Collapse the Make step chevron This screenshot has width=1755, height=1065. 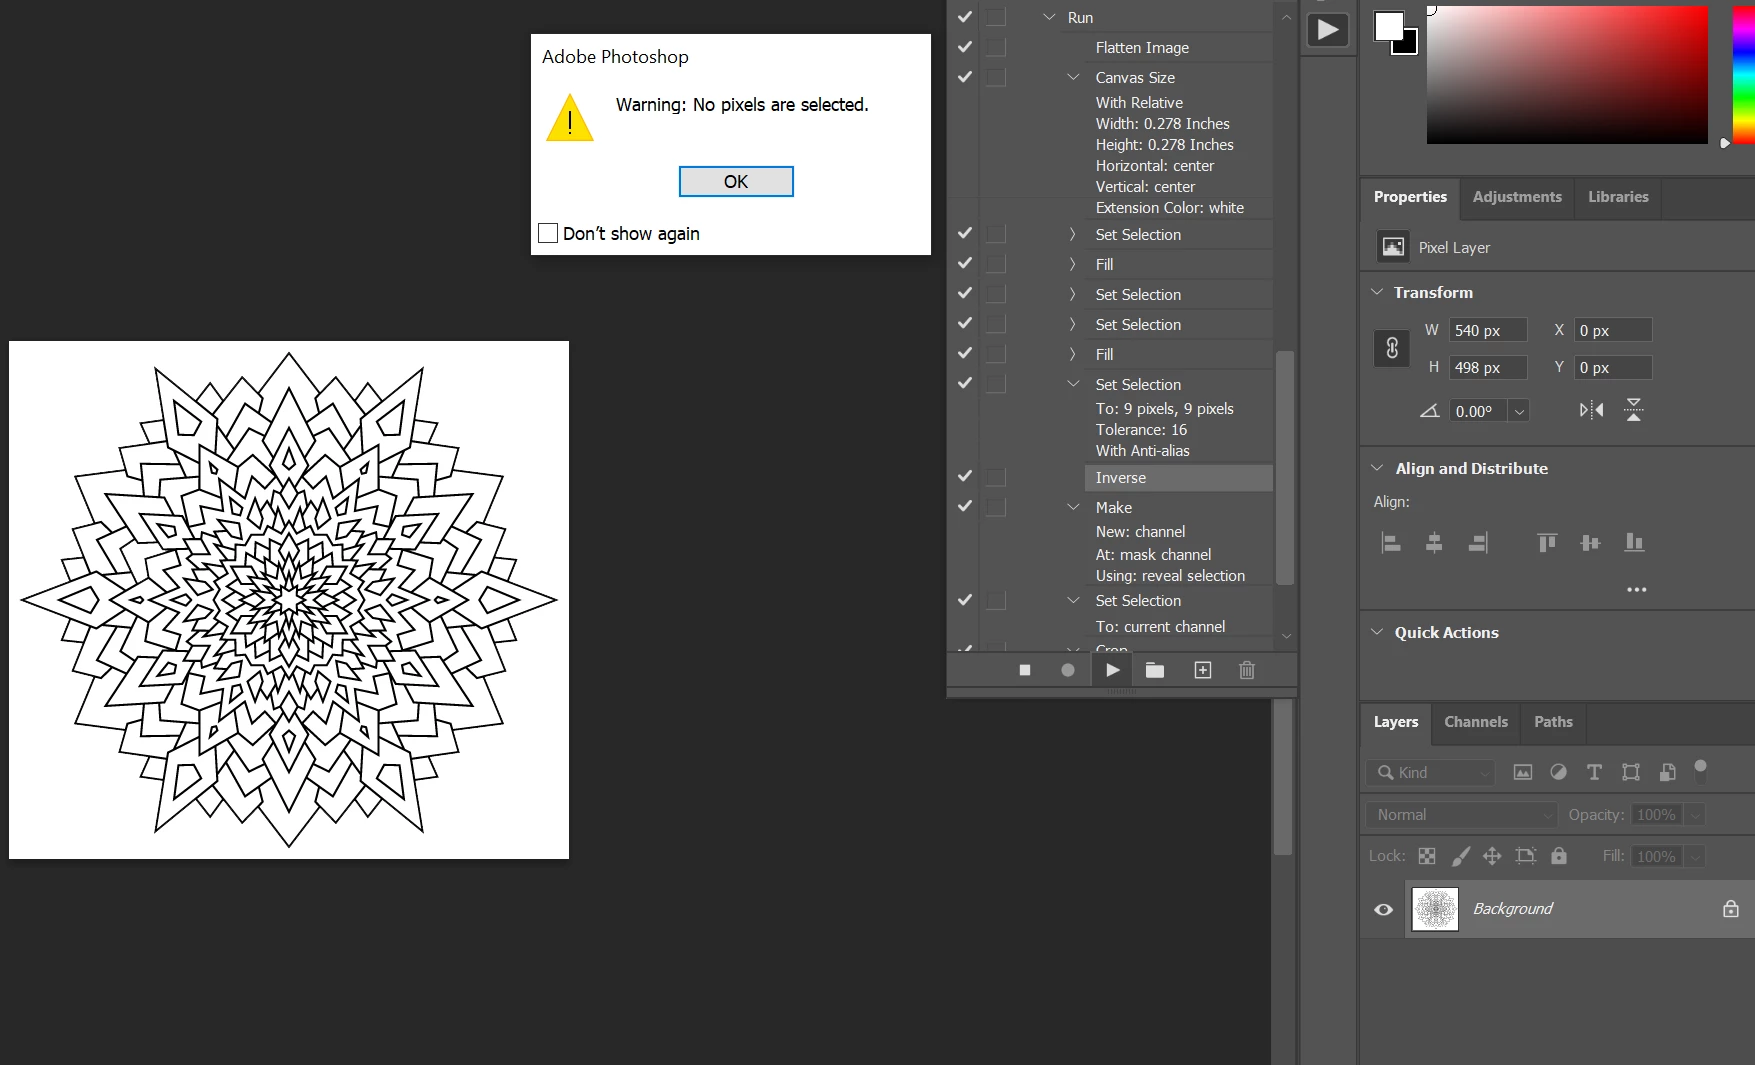tap(1073, 507)
